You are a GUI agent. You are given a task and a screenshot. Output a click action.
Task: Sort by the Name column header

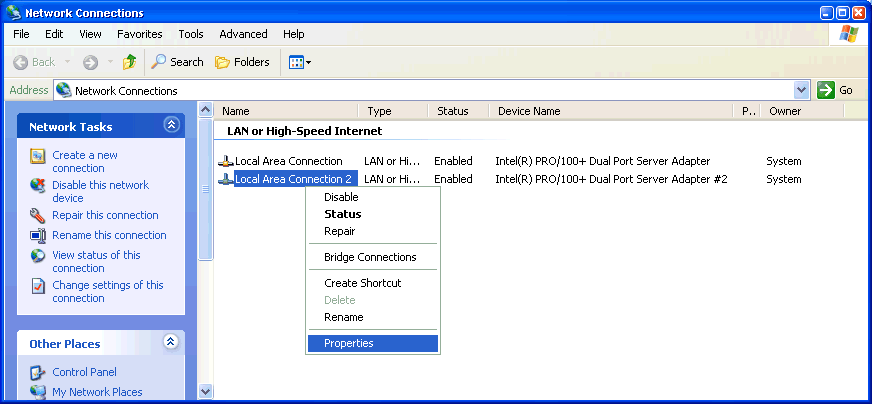tap(286, 111)
